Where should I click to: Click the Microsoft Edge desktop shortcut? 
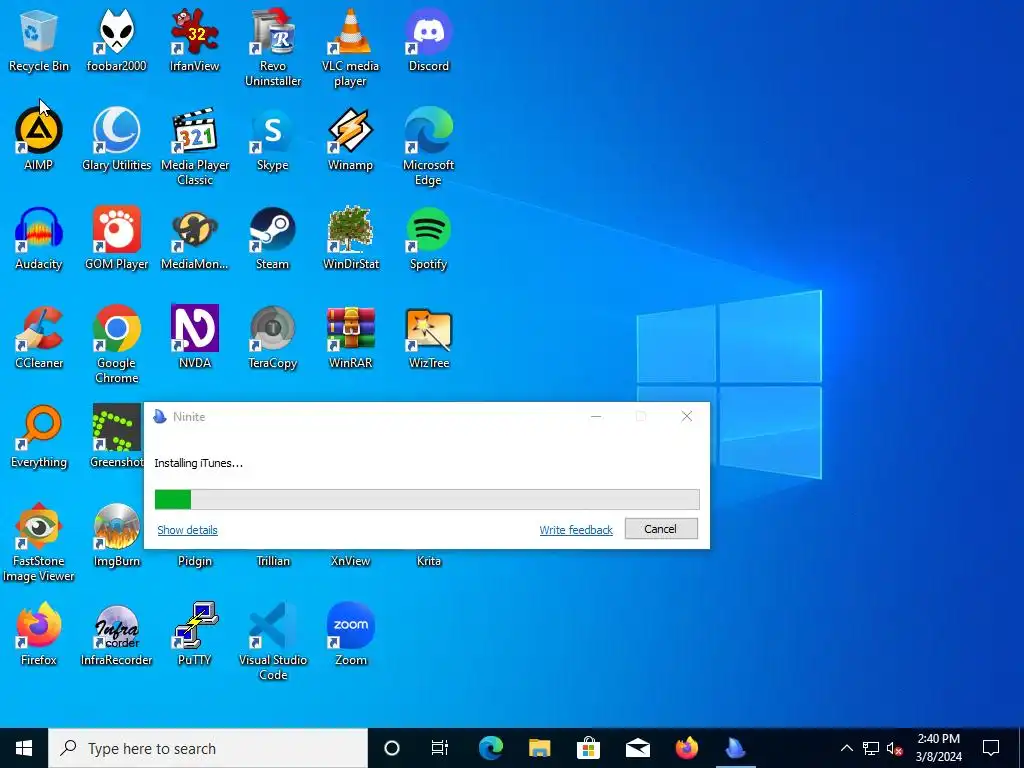[428, 147]
